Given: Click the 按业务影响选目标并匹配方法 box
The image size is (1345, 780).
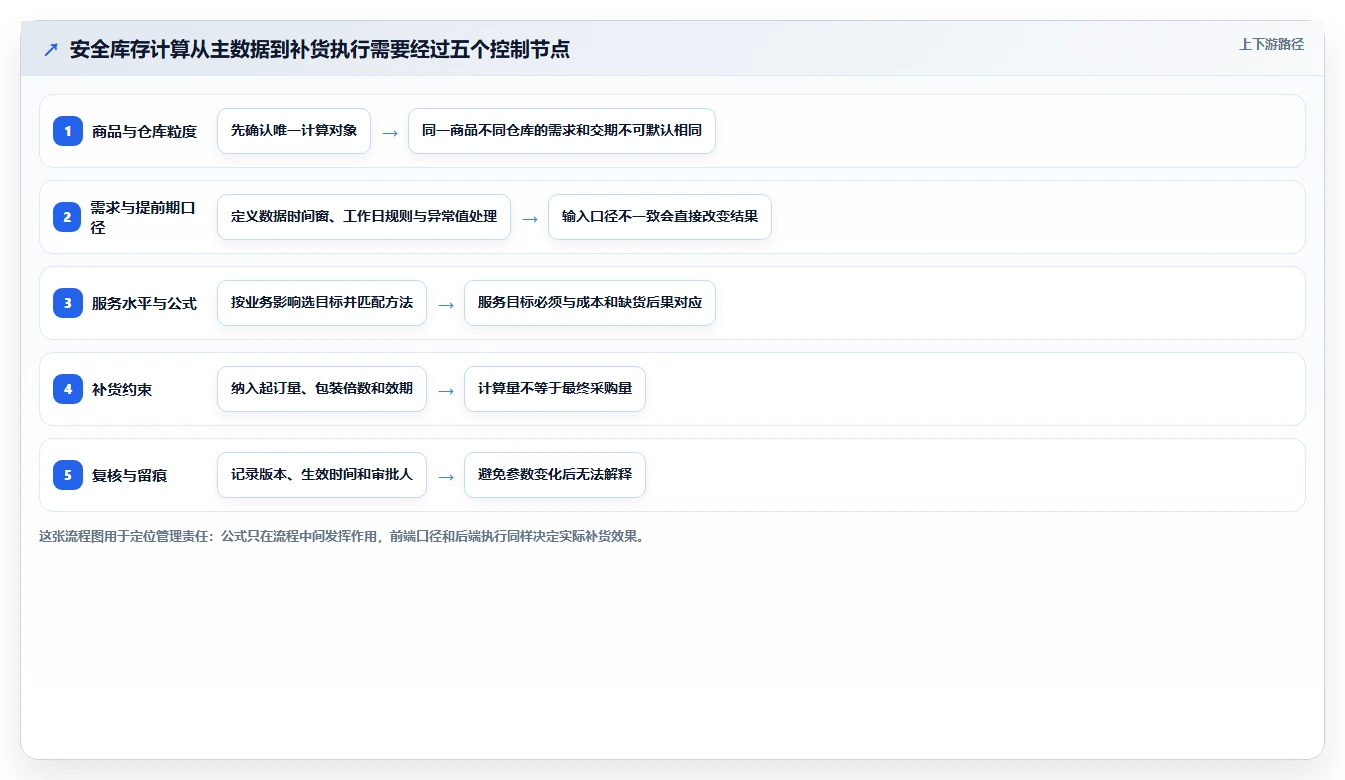Looking at the screenshot, I should click(322, 303).
